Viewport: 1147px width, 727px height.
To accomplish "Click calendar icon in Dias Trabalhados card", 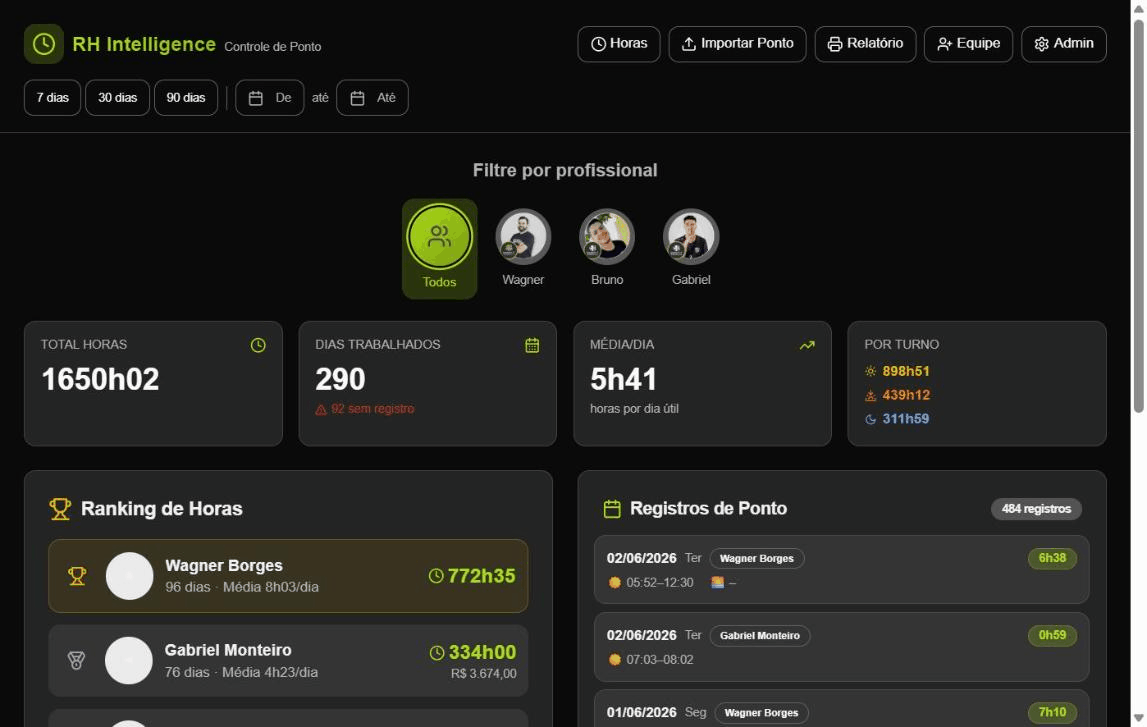I will pos(532,345).
